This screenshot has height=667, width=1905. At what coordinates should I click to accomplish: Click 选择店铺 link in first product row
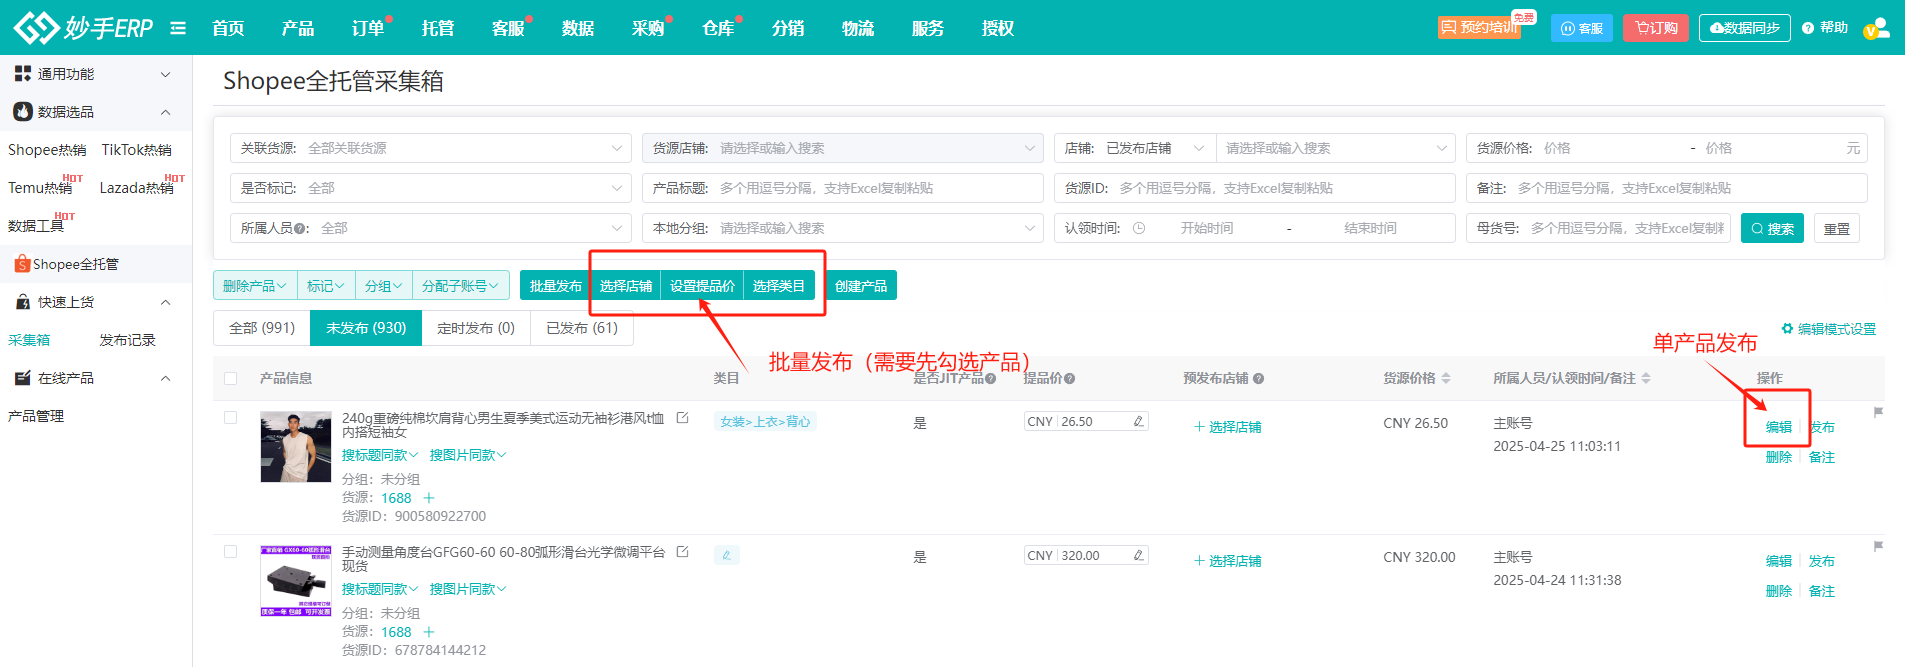point(1228,427)
